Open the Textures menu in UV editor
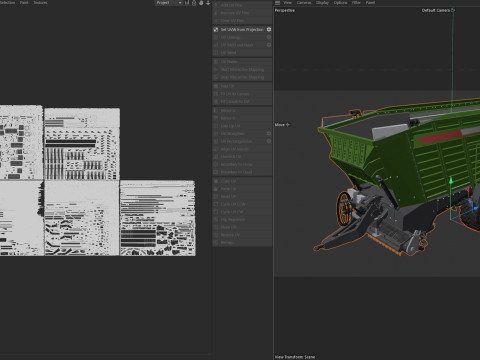 40,3
